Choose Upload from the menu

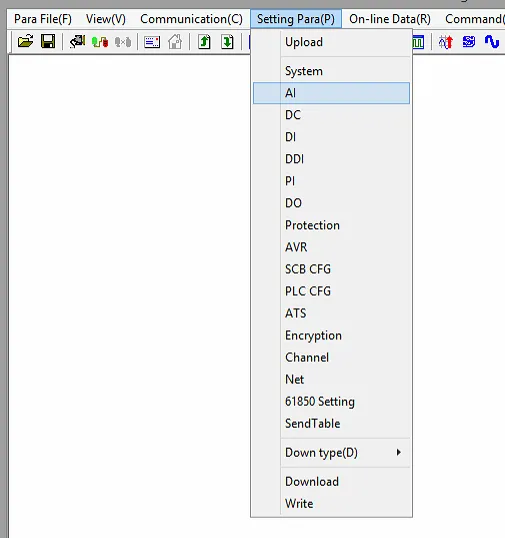tap(331, 42)
